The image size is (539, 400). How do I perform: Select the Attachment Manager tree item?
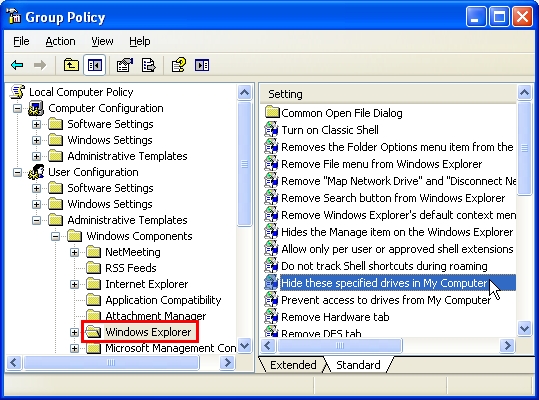[x=155, y=315]
